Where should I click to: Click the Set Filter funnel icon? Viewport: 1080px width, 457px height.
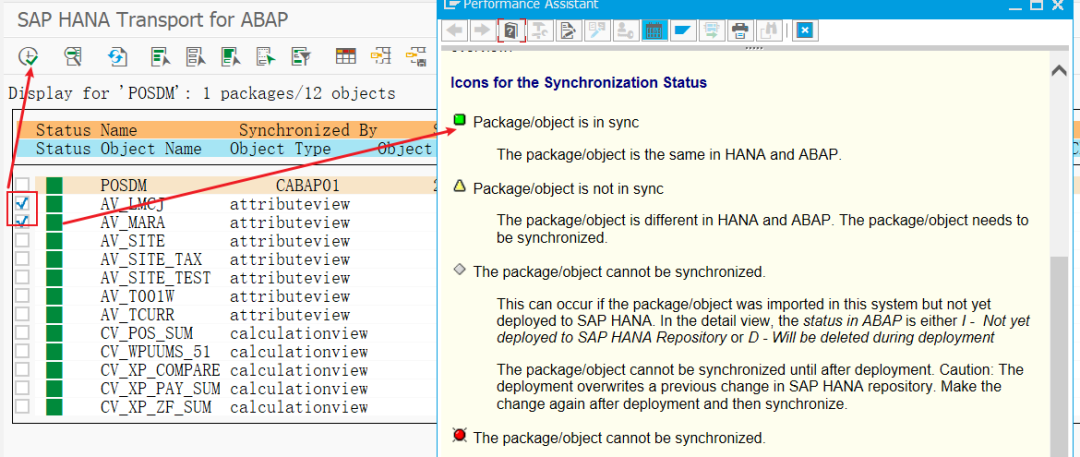[301, 56]
